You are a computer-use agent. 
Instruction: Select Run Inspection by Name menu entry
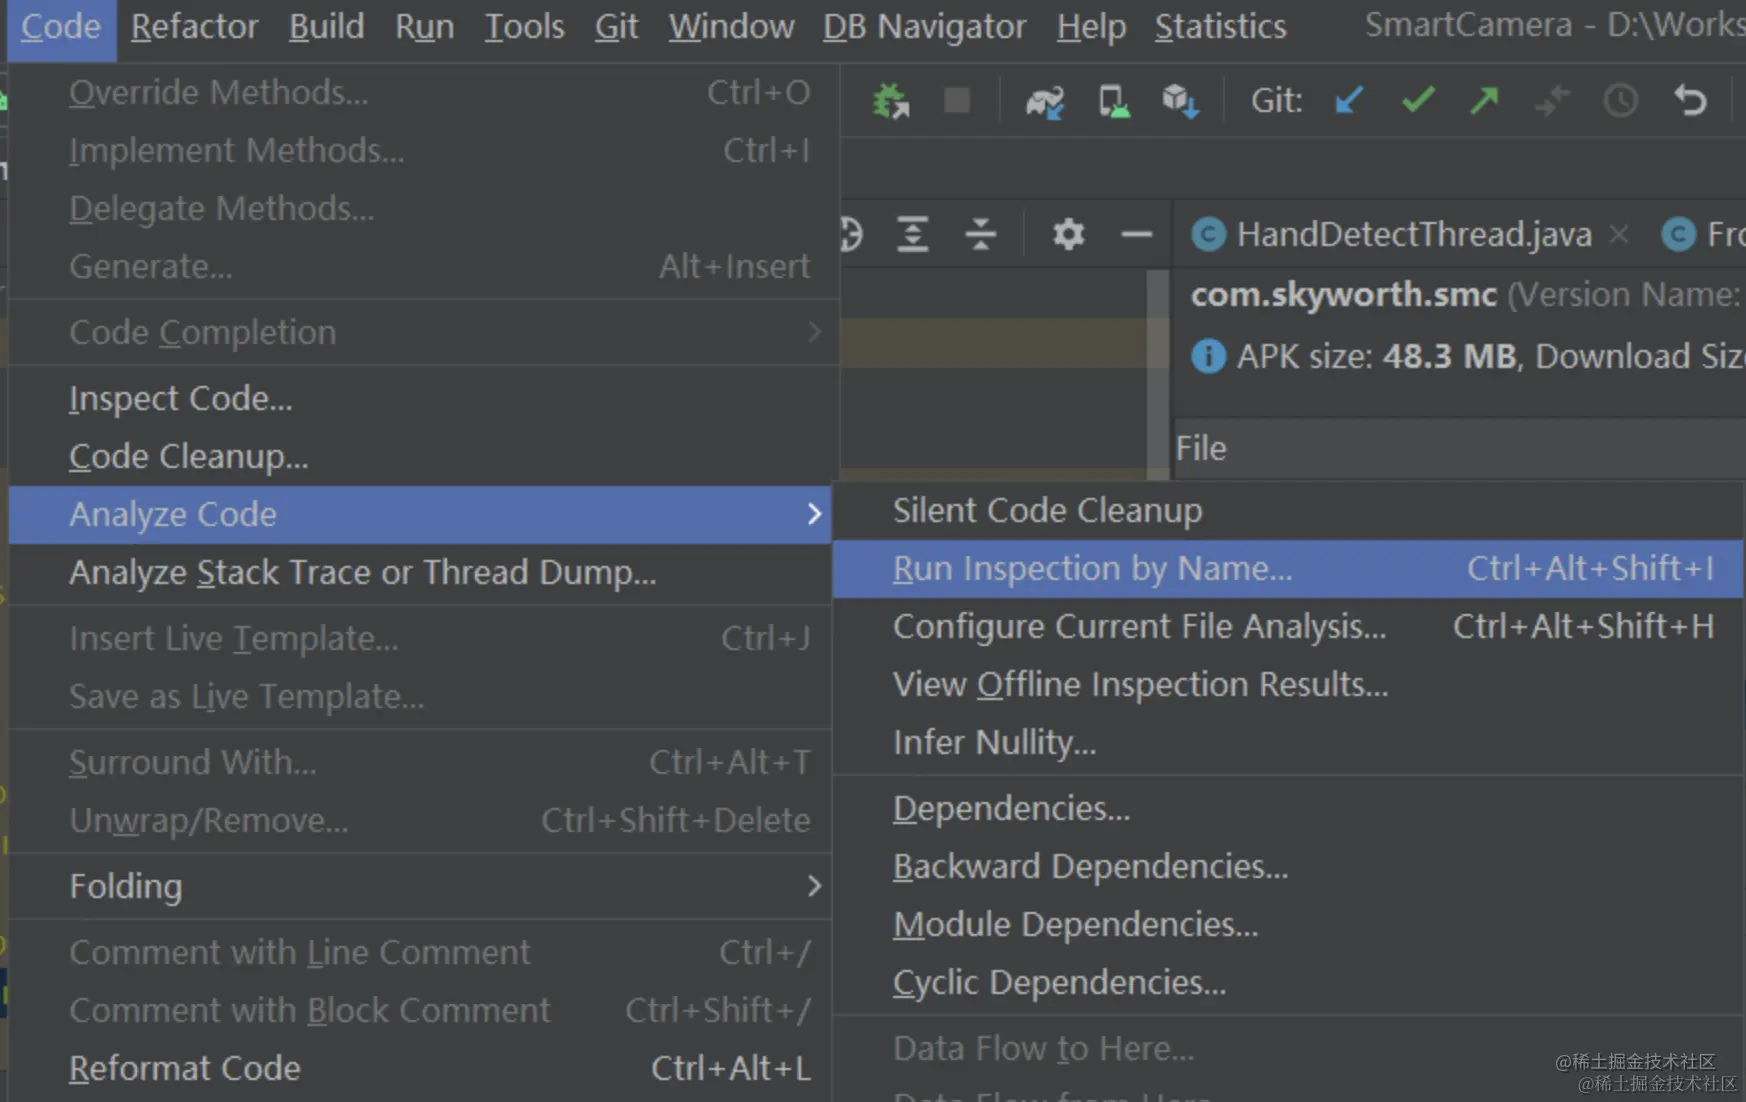(1288, 568)
